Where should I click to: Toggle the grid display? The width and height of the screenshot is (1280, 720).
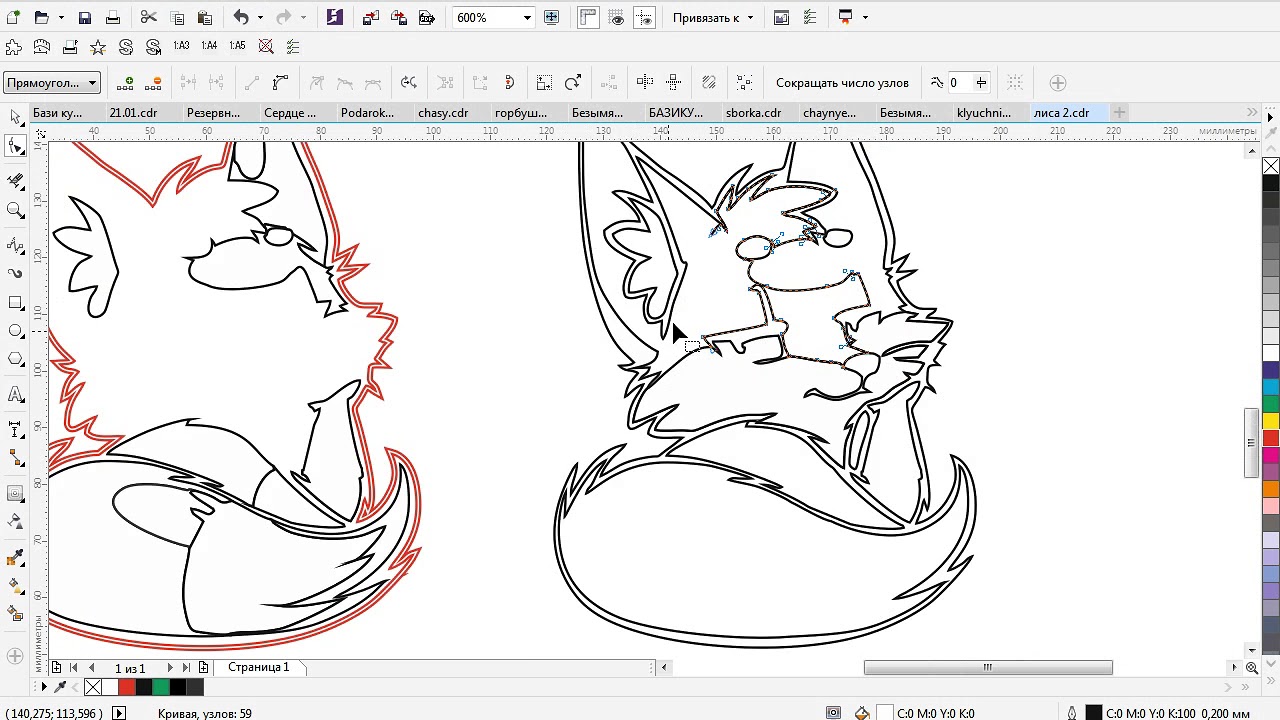(616, 17)
